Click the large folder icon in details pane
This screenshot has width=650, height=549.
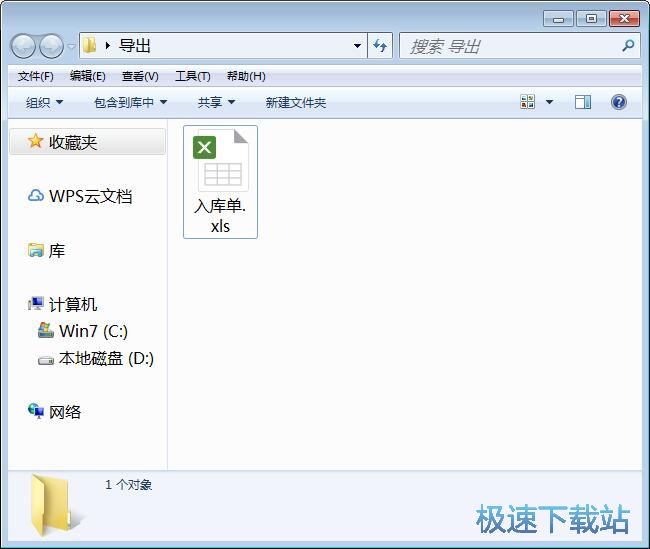point(54,505)
